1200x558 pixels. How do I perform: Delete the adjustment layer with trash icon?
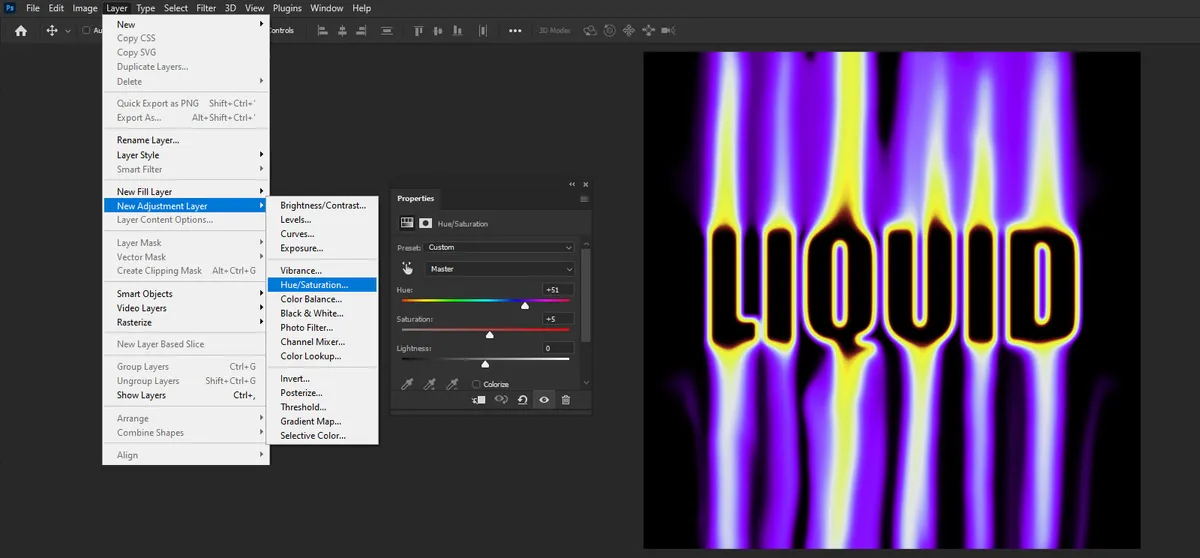565,400
